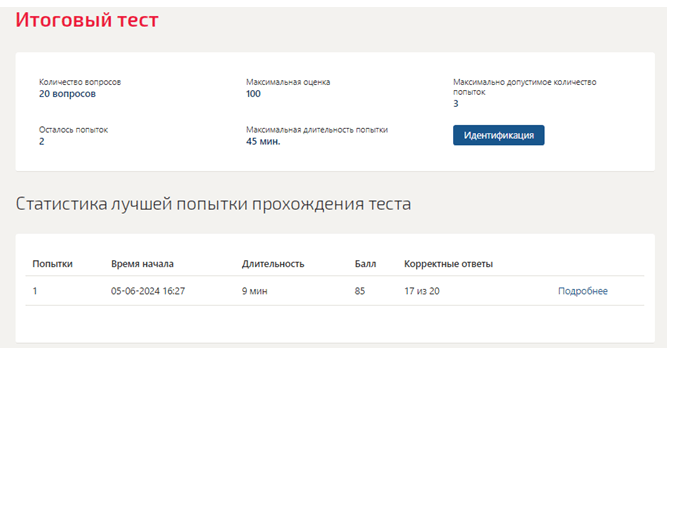Click the Максимальная длительность попытки label

317,130
